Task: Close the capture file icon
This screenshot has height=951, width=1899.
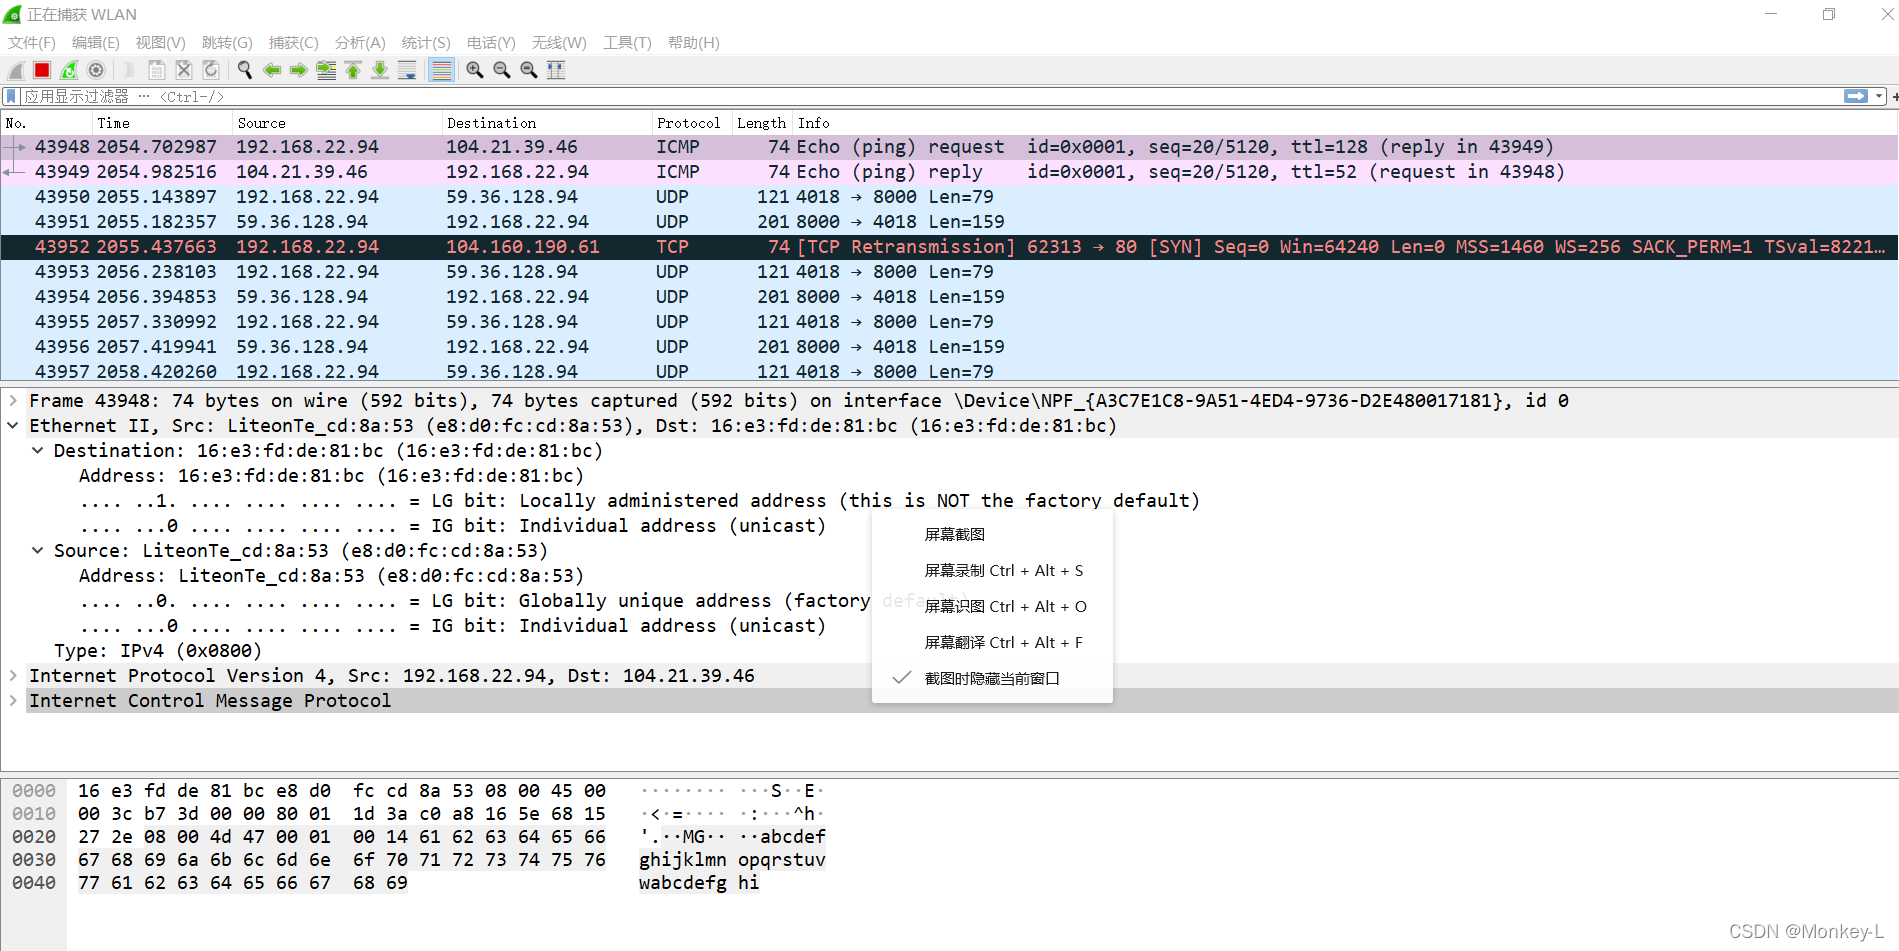Action: coord(184,70)
